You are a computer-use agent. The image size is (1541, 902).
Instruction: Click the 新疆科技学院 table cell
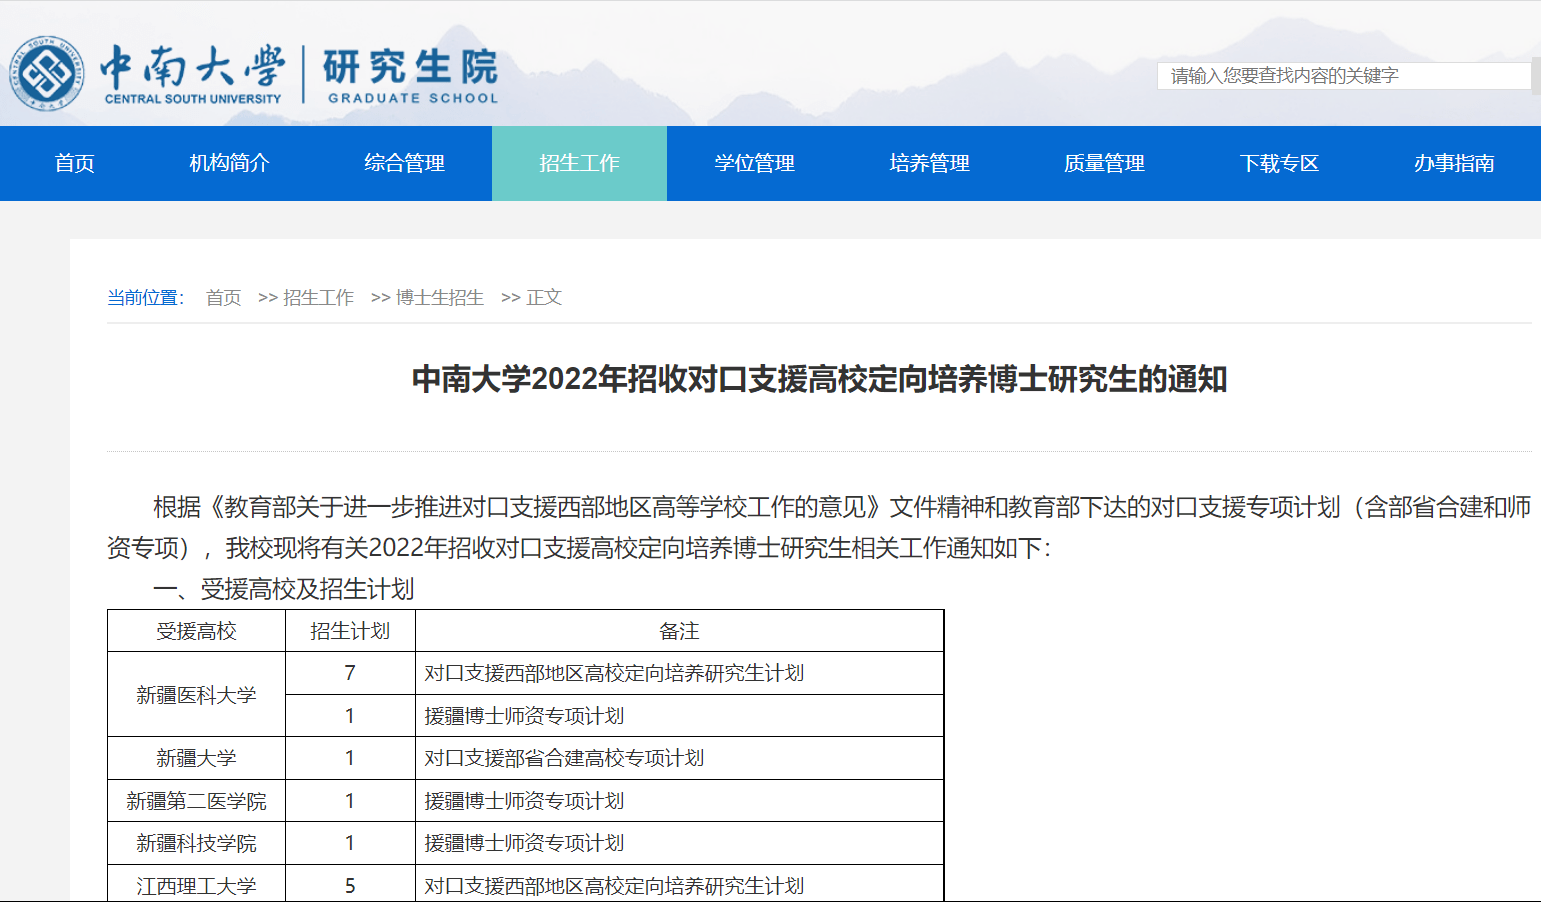point(196,843)
